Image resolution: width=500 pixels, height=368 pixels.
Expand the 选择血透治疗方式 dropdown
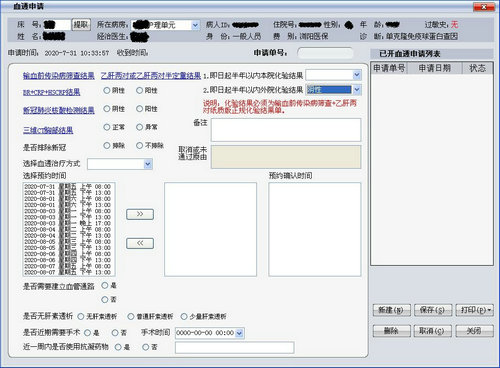(148, 164)
